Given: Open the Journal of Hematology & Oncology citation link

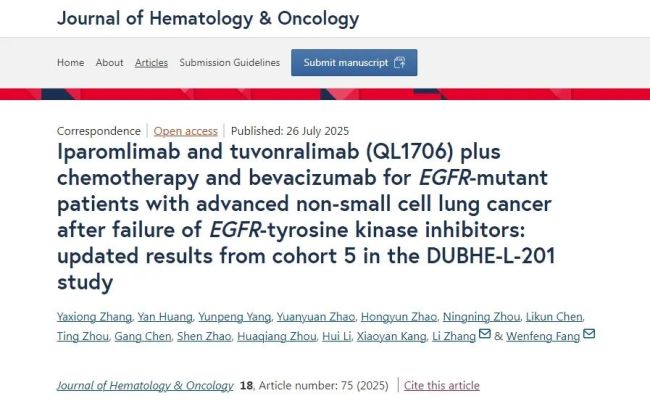Looking at the screenshot, I should click(146, 386).
